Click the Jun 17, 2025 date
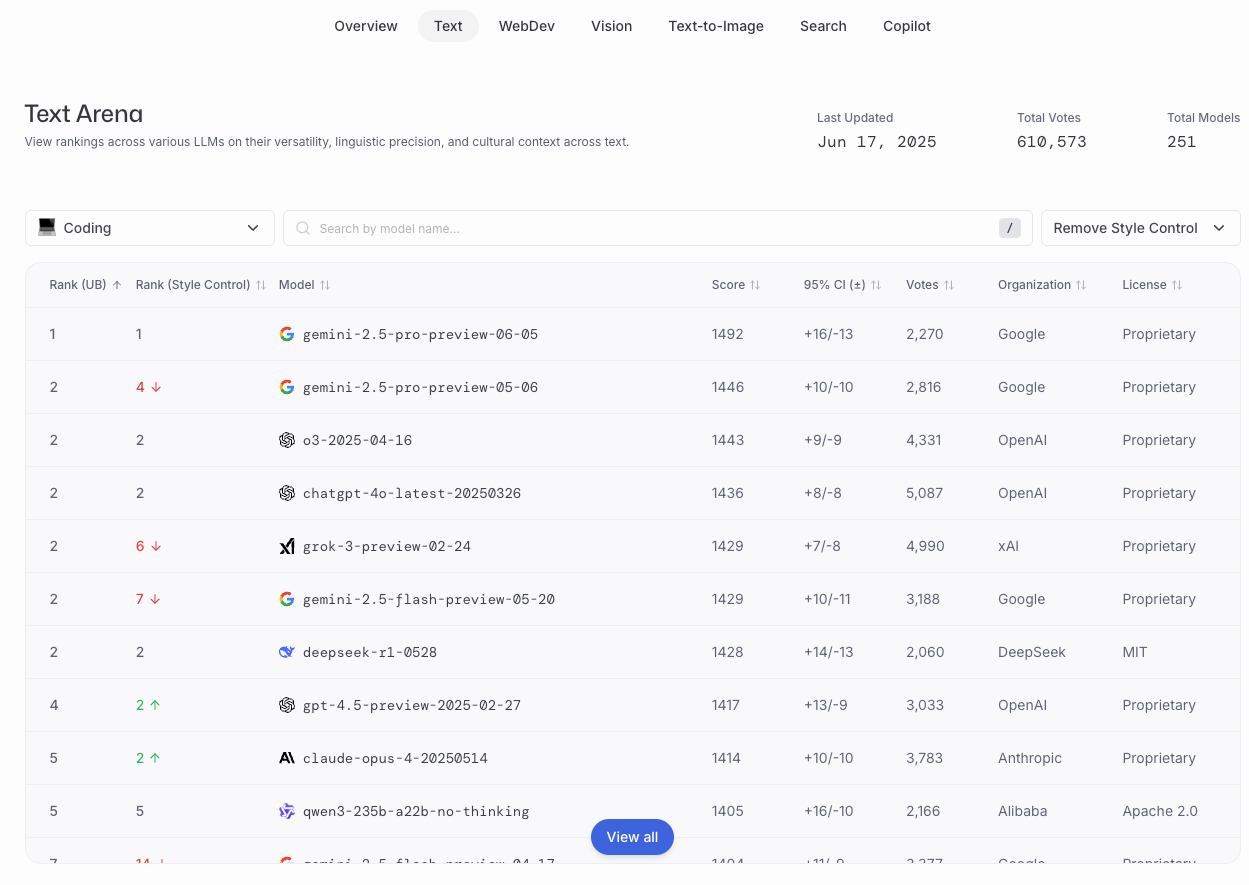This screenshot has height=885, width=1249. tap(877, 142)
